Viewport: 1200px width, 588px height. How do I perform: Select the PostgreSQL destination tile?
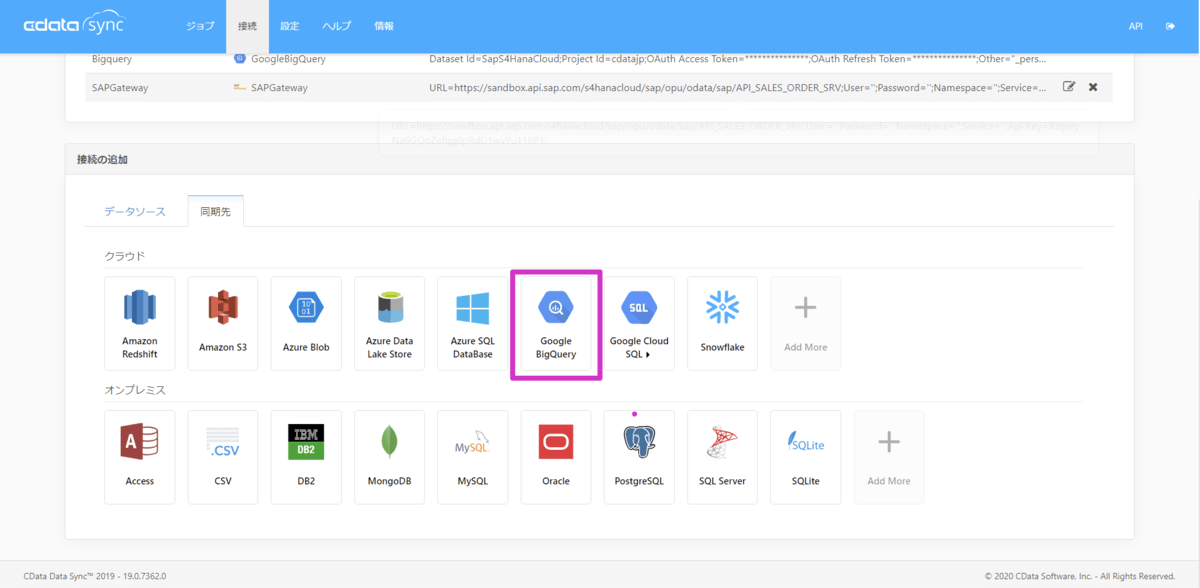[639, 457]
